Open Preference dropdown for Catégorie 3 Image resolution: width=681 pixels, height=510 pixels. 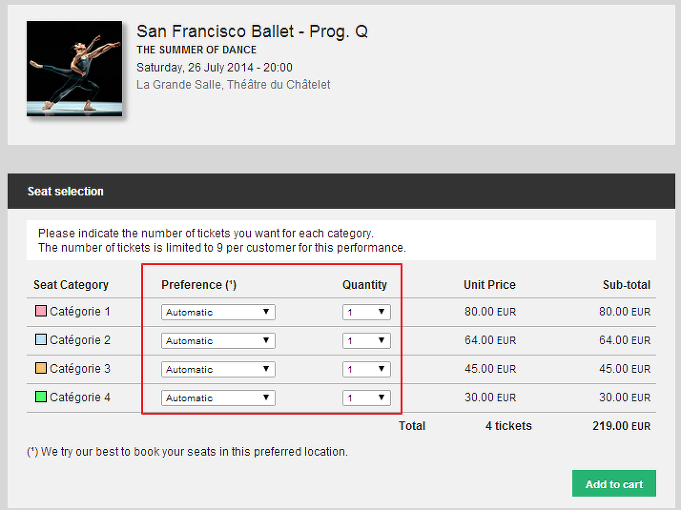(x=218, y=369)
